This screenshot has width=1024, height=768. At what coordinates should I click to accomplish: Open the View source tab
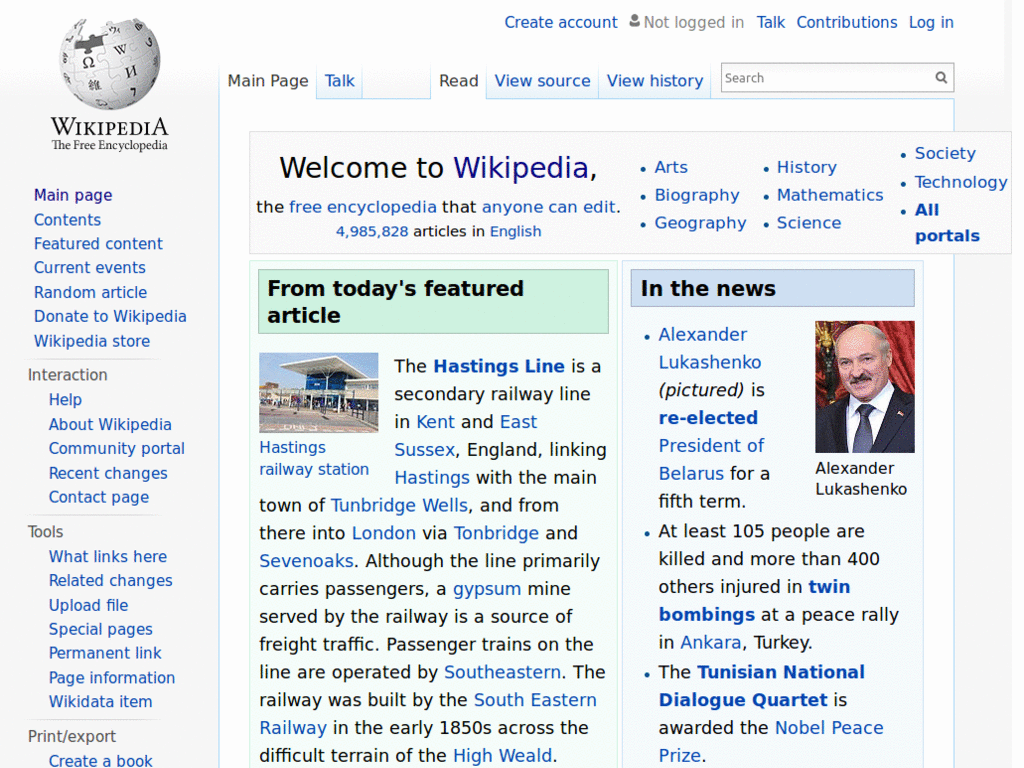(x=542, y=81)
